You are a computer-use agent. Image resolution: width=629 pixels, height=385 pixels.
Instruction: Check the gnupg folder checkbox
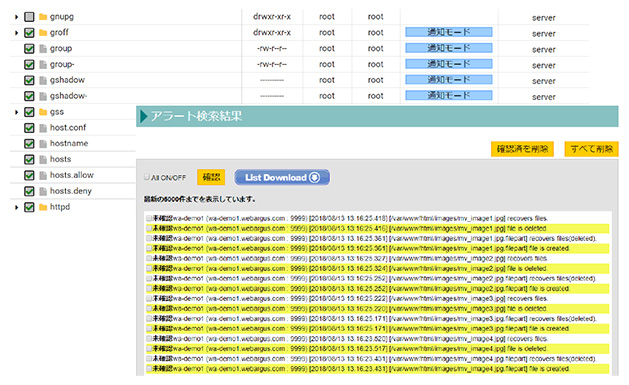29,17
